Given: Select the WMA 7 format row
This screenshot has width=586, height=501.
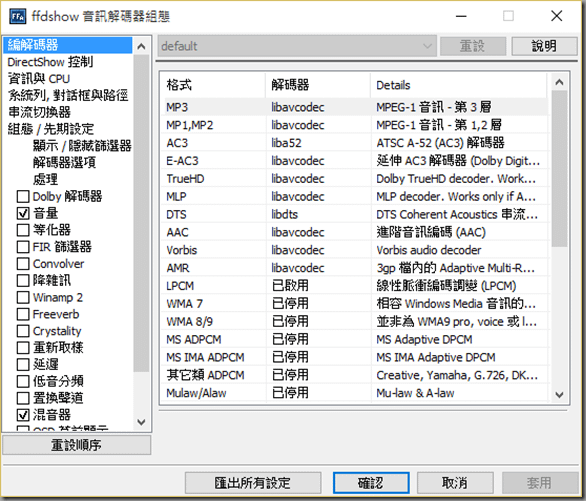Looking at the screenshot, I should [355, 304].
